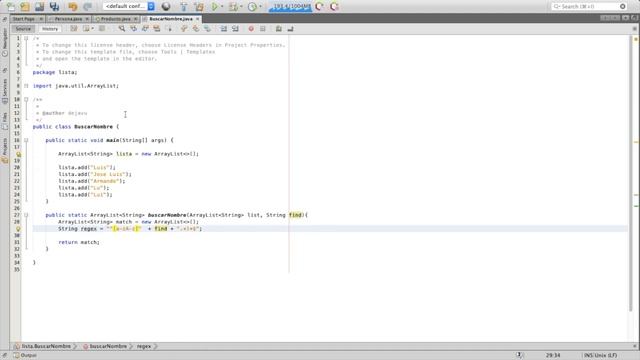This screenshot has width=640, height=360.
Task: Switch to the Producto.java tab
Action: pyautogui.click(x=116, y=19)
